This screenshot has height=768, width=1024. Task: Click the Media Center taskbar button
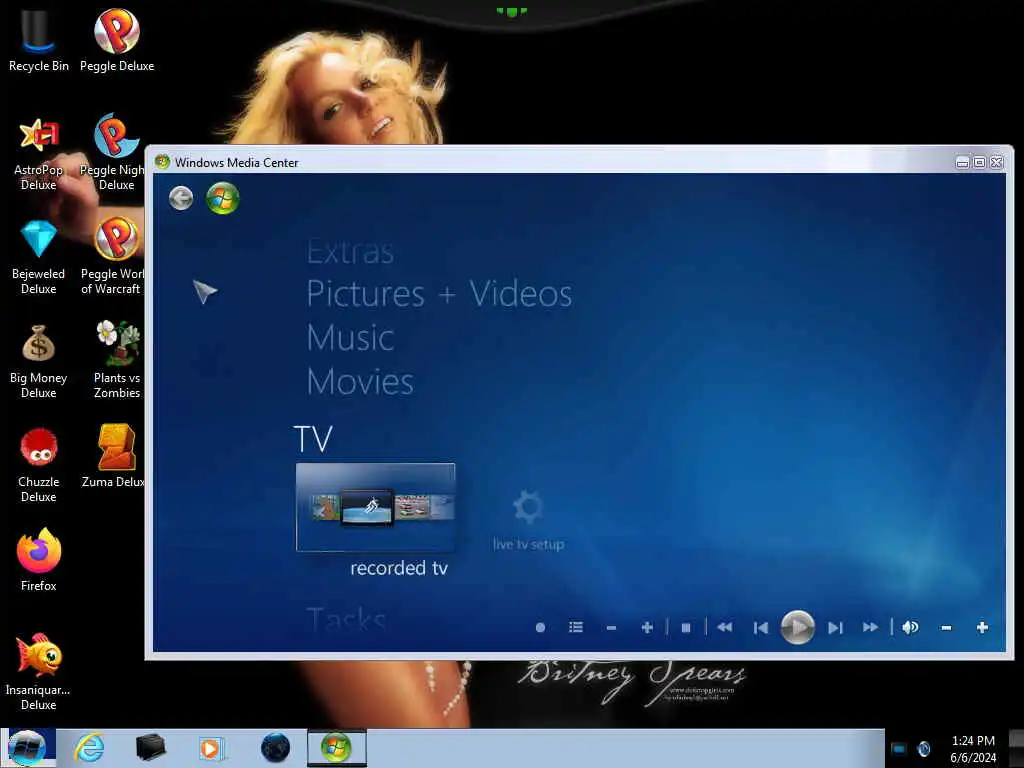pyautogui.click(x=336, y=748)
